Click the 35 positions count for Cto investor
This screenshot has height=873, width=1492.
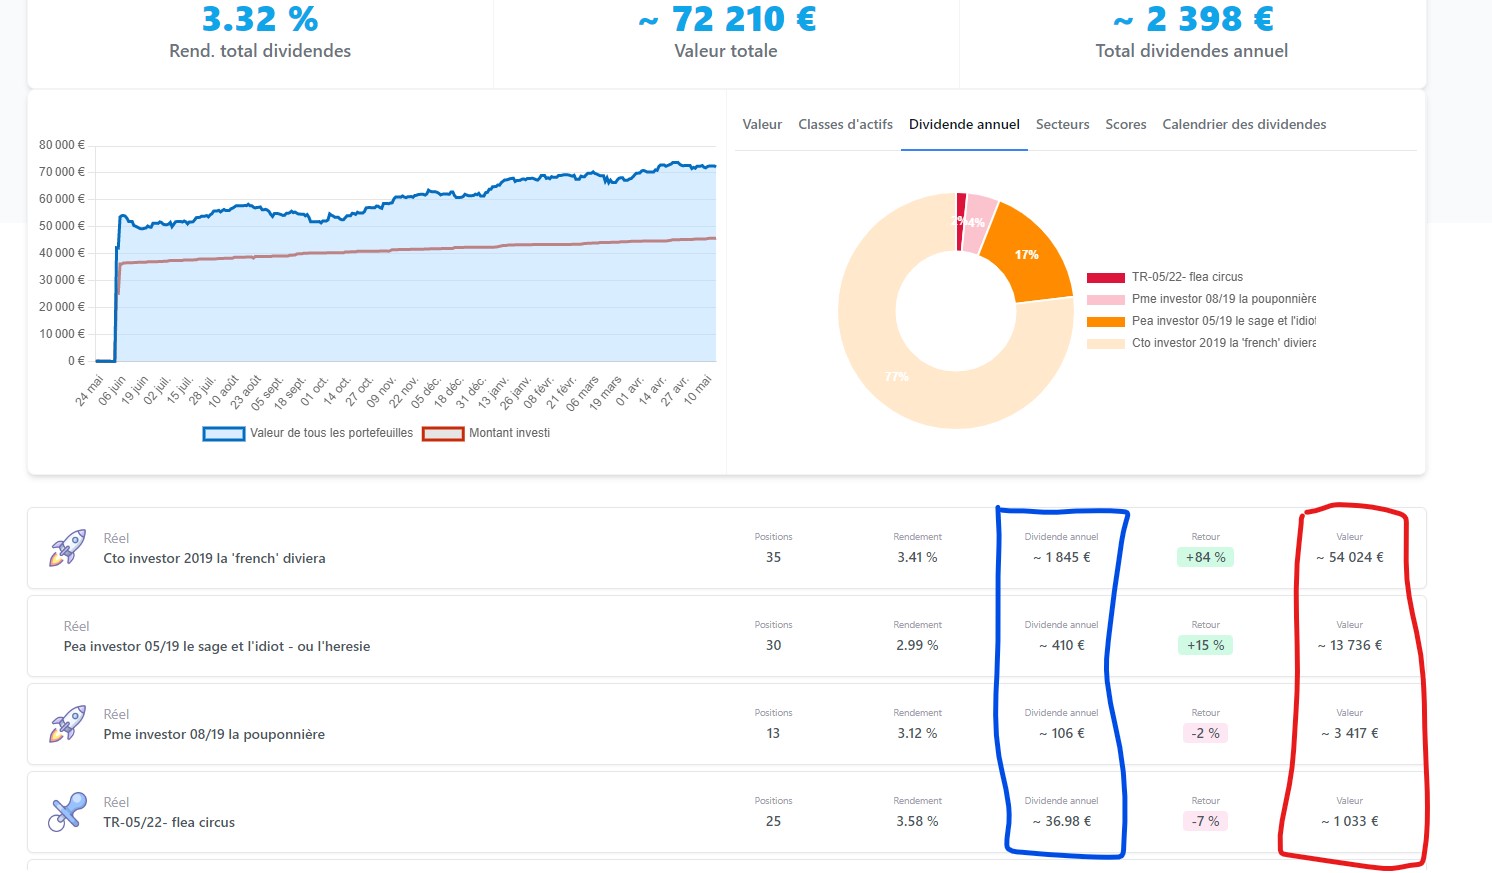click(x=773, y=557)
